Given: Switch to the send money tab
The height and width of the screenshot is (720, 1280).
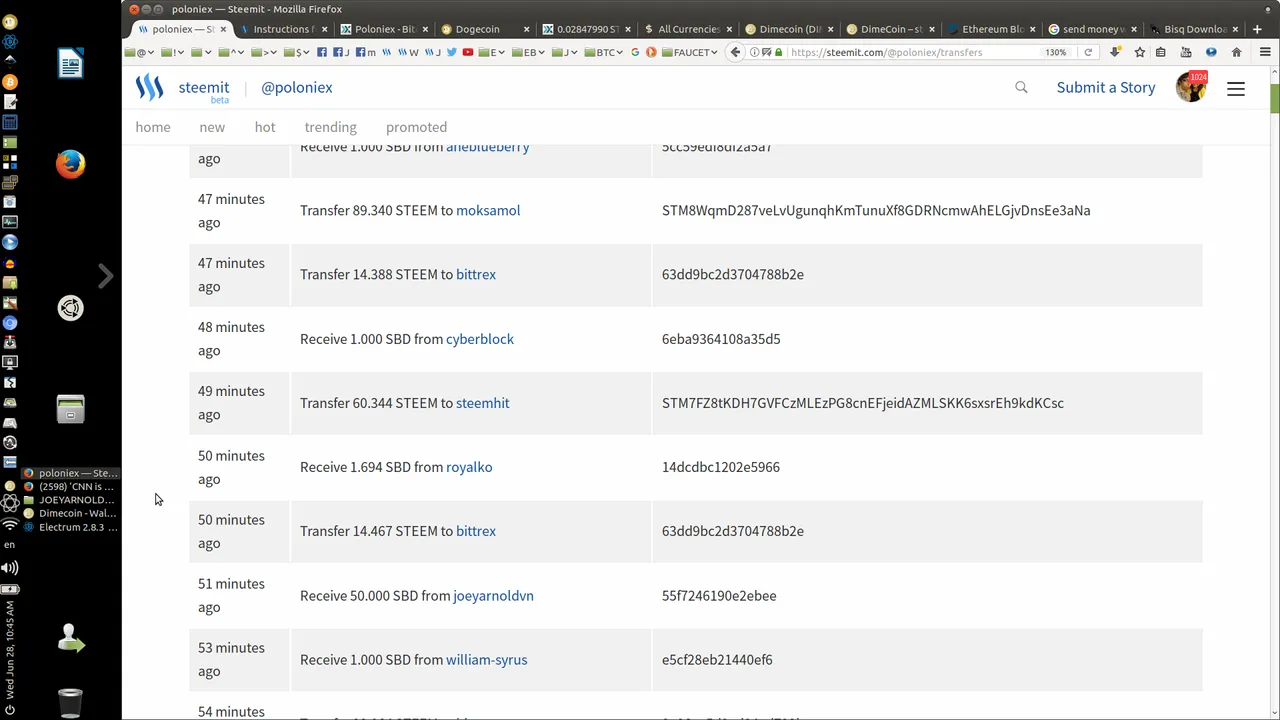Looking at the screenshot, I should (x=1090, y=29).
